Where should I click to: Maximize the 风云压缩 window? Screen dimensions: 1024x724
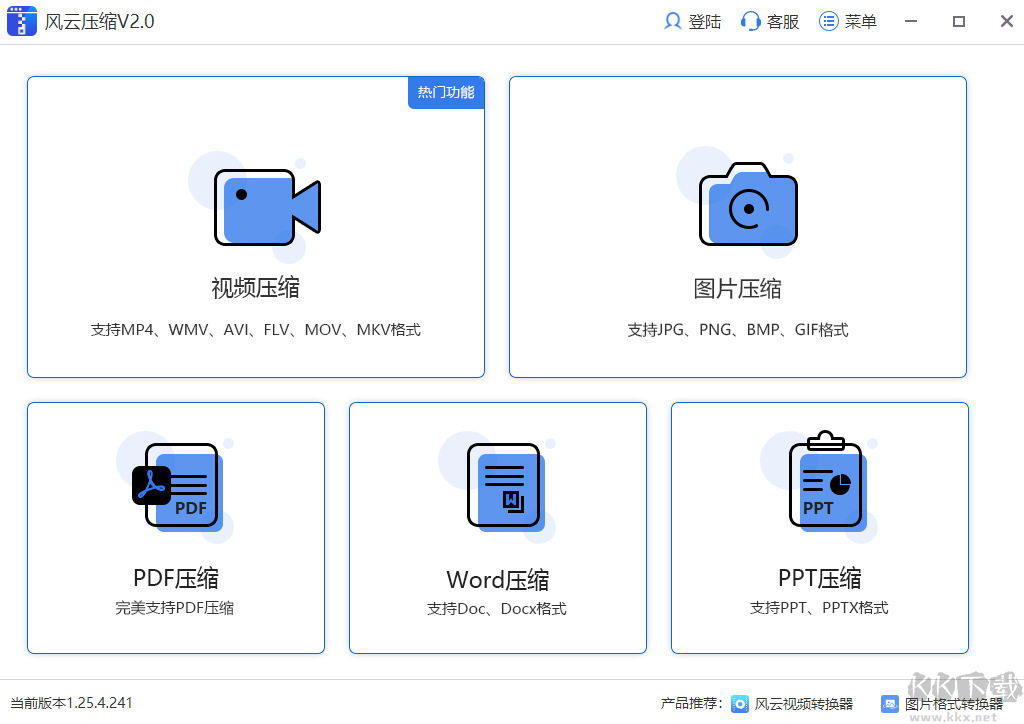point(958,21)
